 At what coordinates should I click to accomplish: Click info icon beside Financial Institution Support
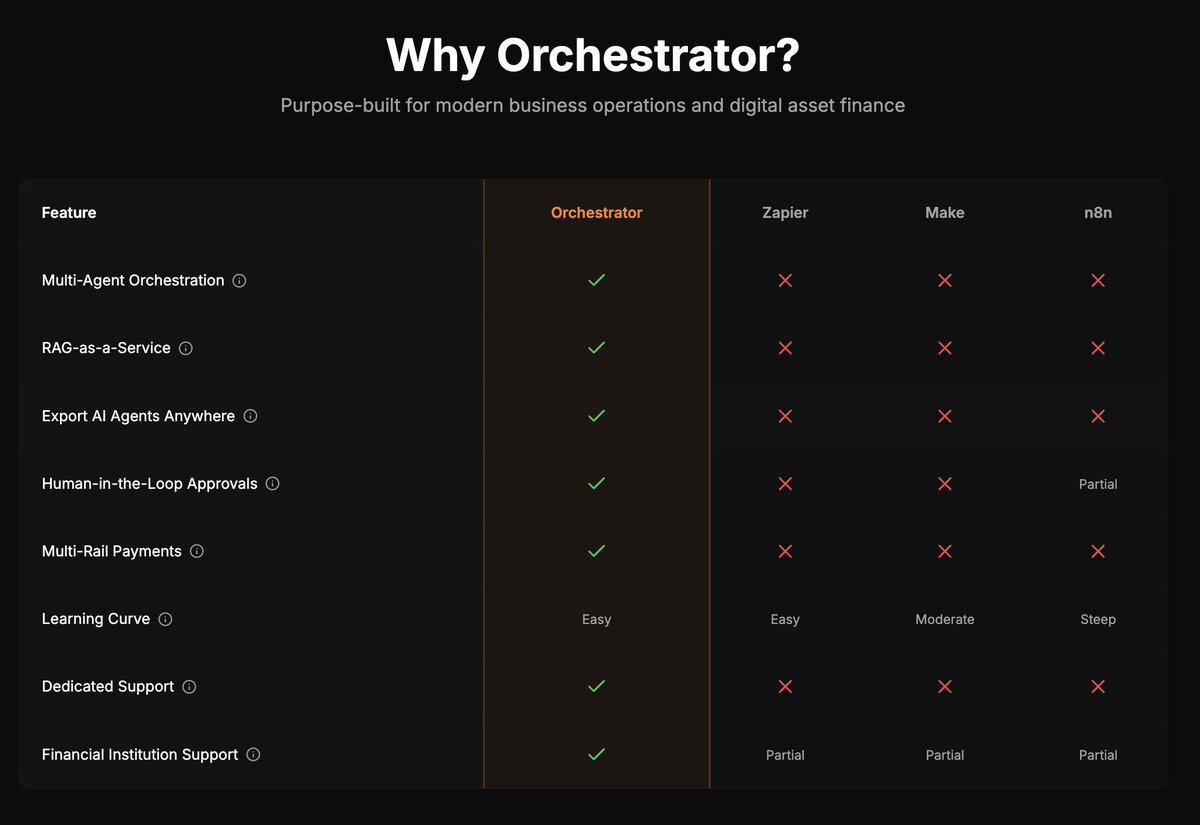tap(253, 755)
